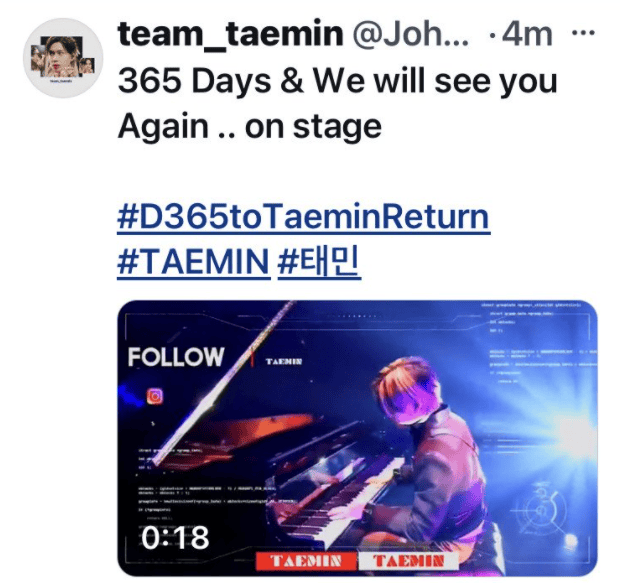620x583 pixels.
Task: Play the piano performance video
Action: point(357,438)
